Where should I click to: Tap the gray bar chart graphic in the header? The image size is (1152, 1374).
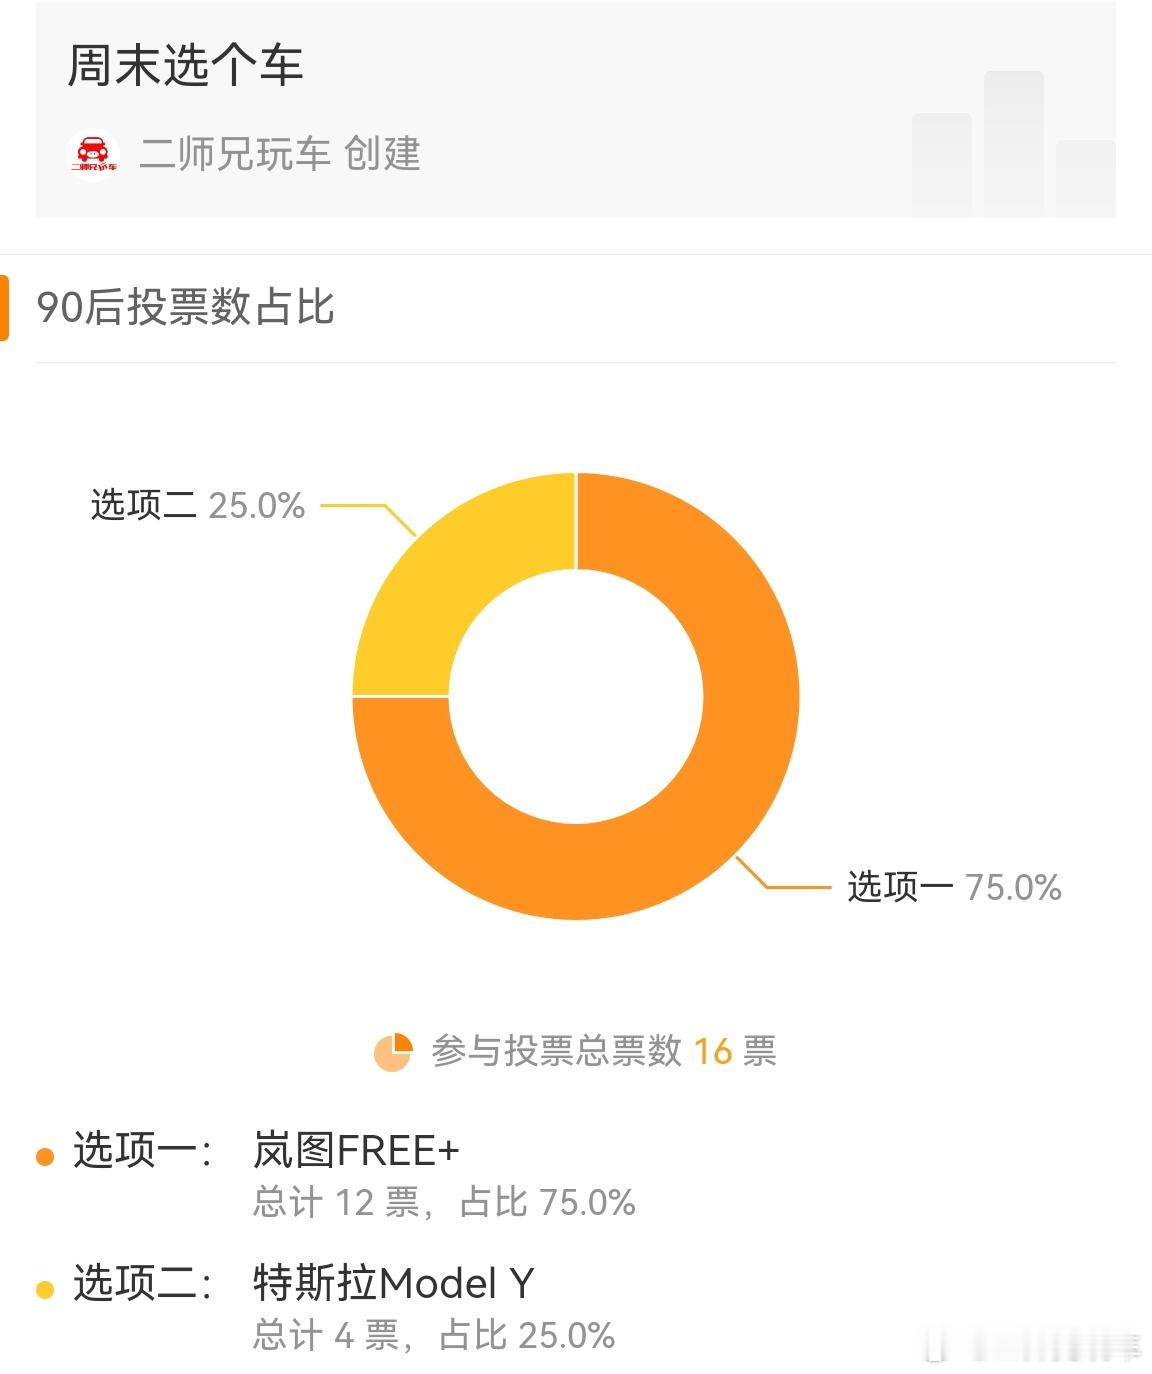coord(1013,144)
